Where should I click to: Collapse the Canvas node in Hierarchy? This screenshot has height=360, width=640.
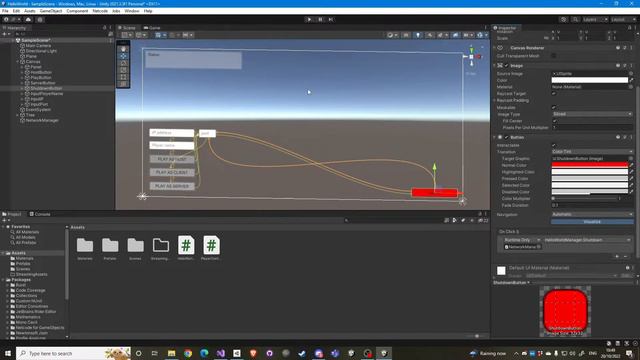click(x=17, y=62)
